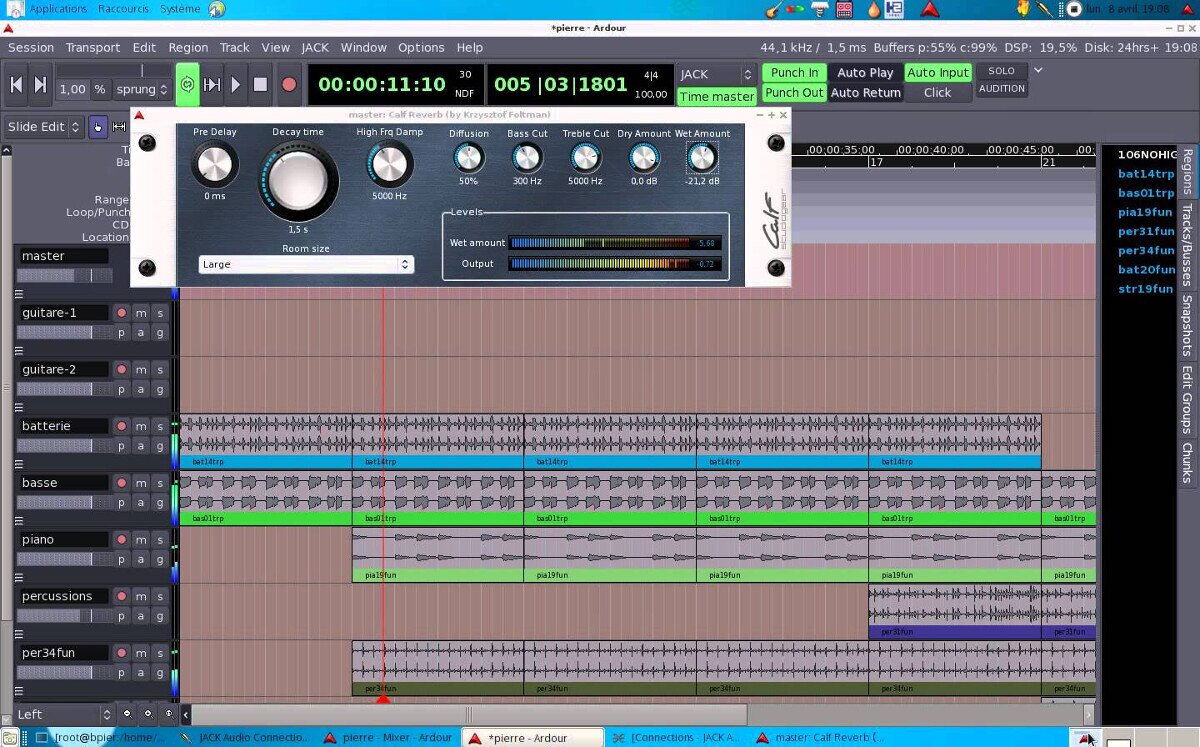This screenshot has width=1200, height=747.
Task: Toggle the Punch In button
Action: [x=794, y=73]
